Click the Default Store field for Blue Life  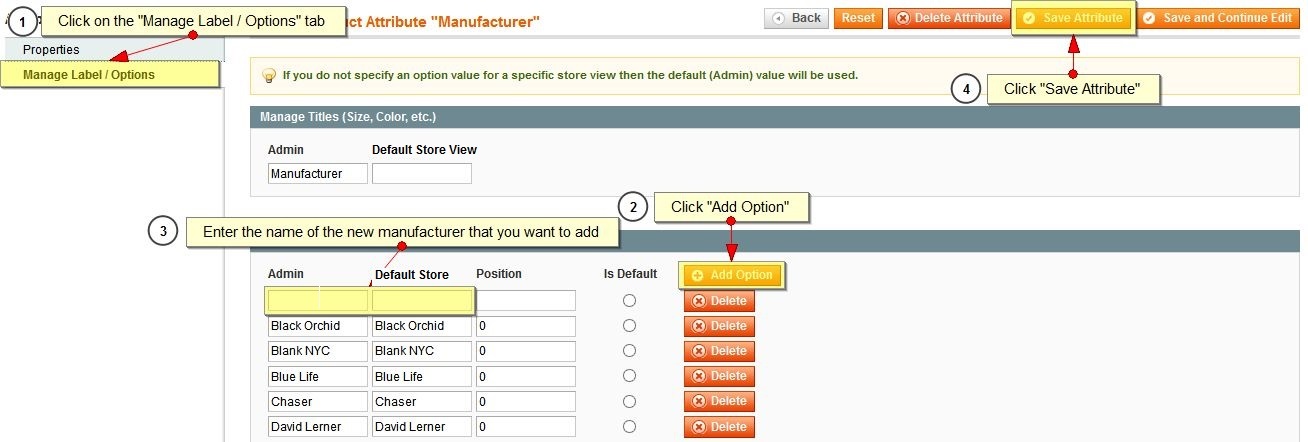(422, 377)
